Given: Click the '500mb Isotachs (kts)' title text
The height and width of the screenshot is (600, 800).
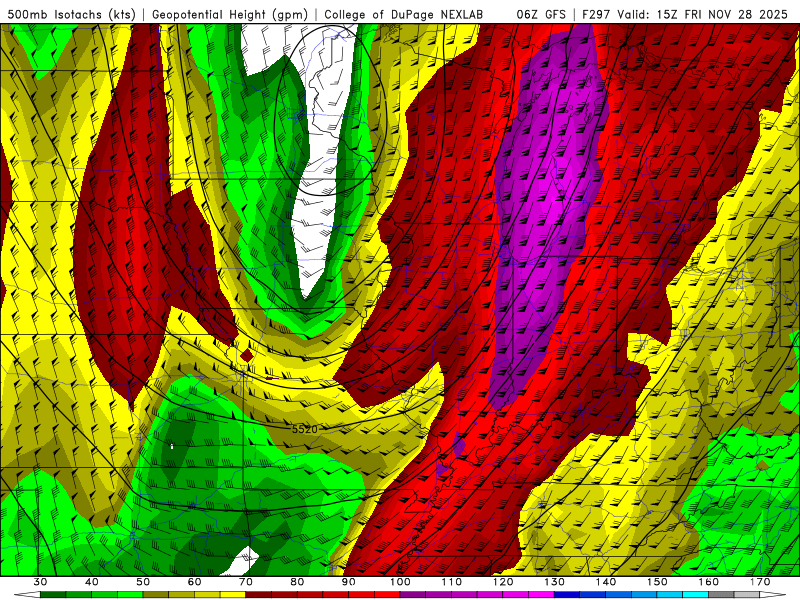Looking at the screenshot, I should click(x=71, y=15).
